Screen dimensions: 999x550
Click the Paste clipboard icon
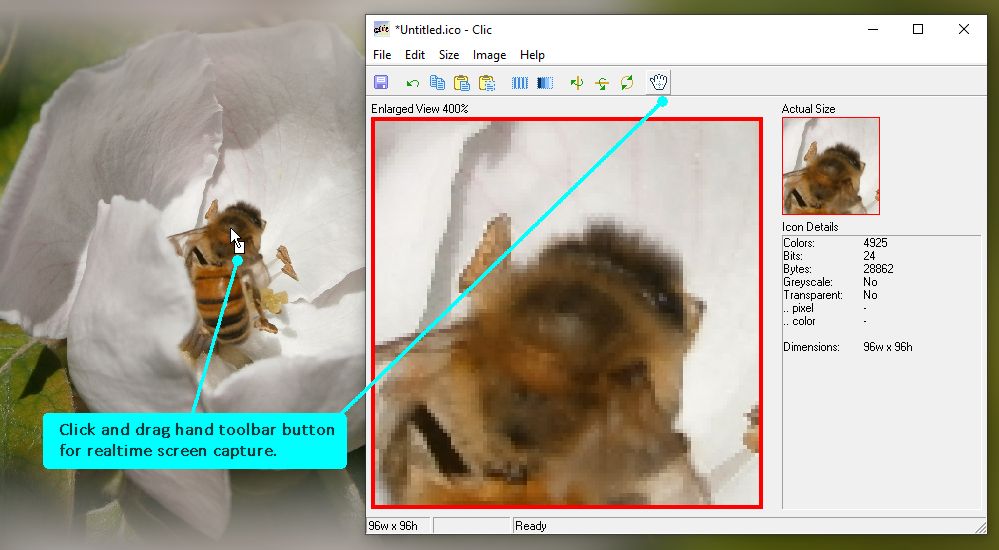coord(462,82)
